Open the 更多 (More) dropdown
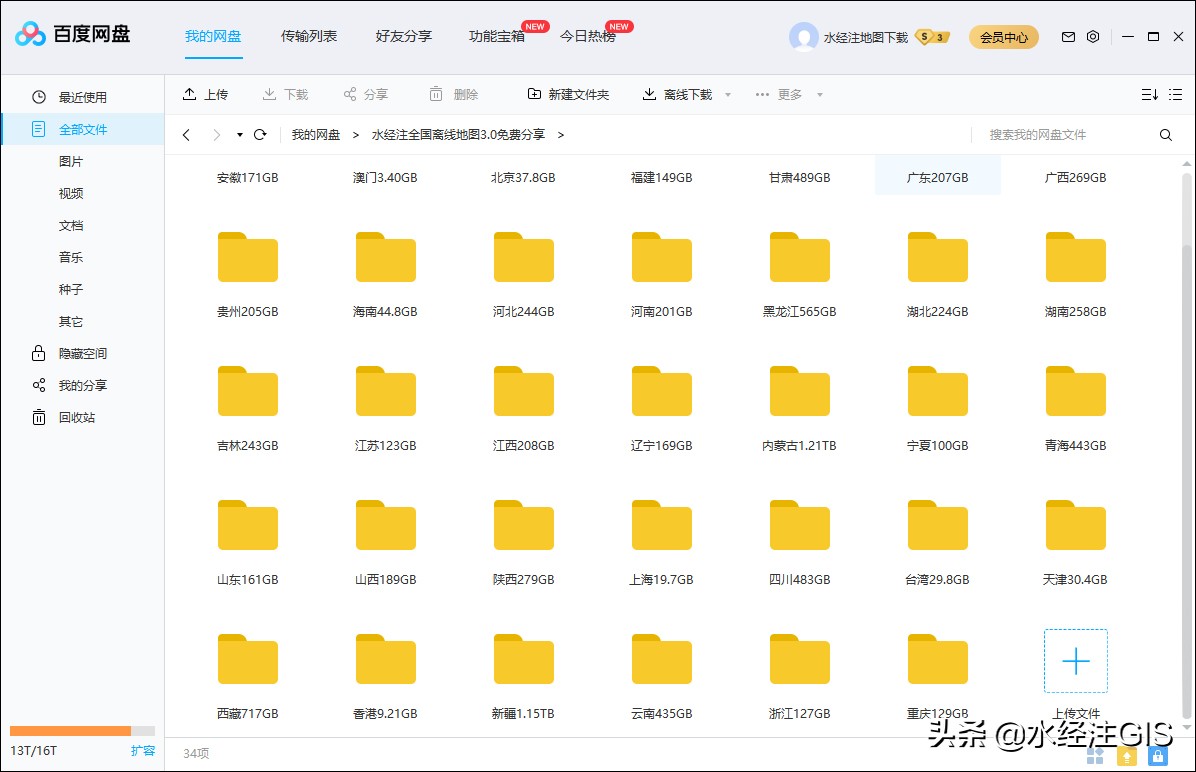 pyautogui.click(x=790, y=93)
